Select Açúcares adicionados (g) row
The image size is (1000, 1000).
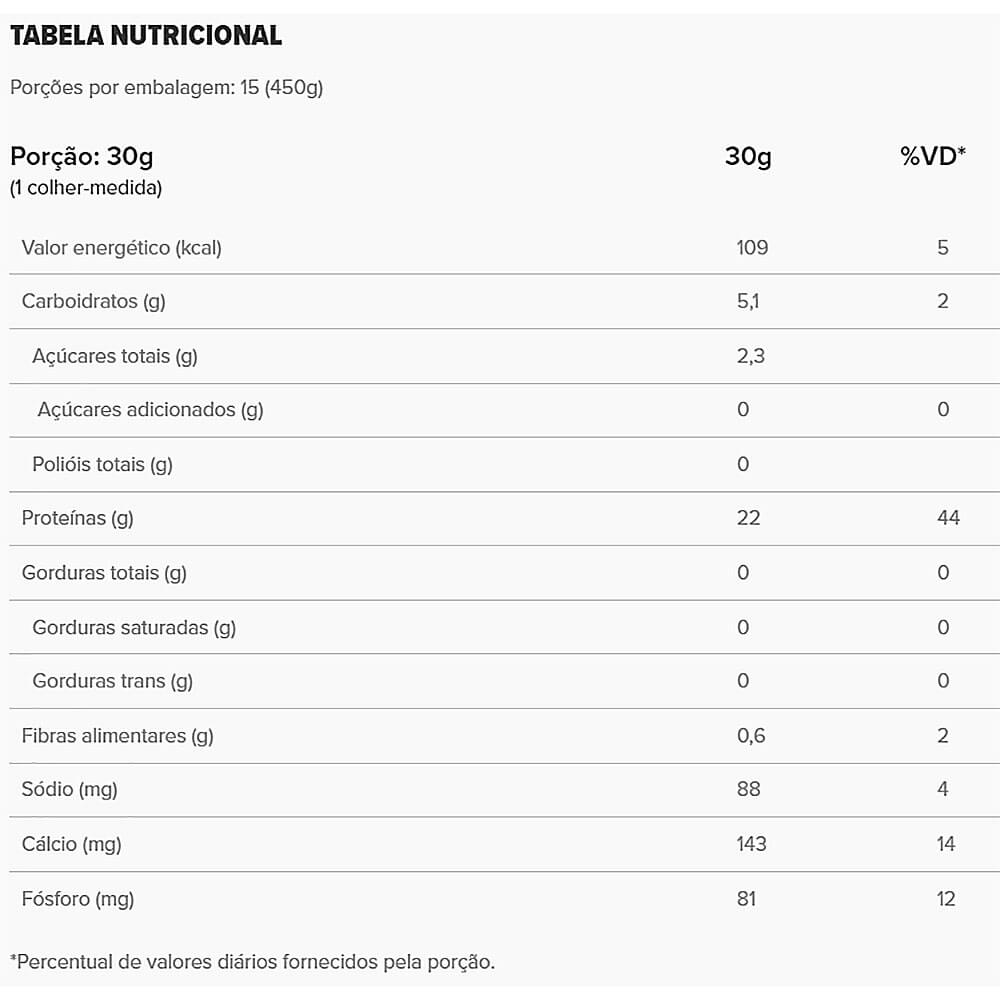(150, 410)
